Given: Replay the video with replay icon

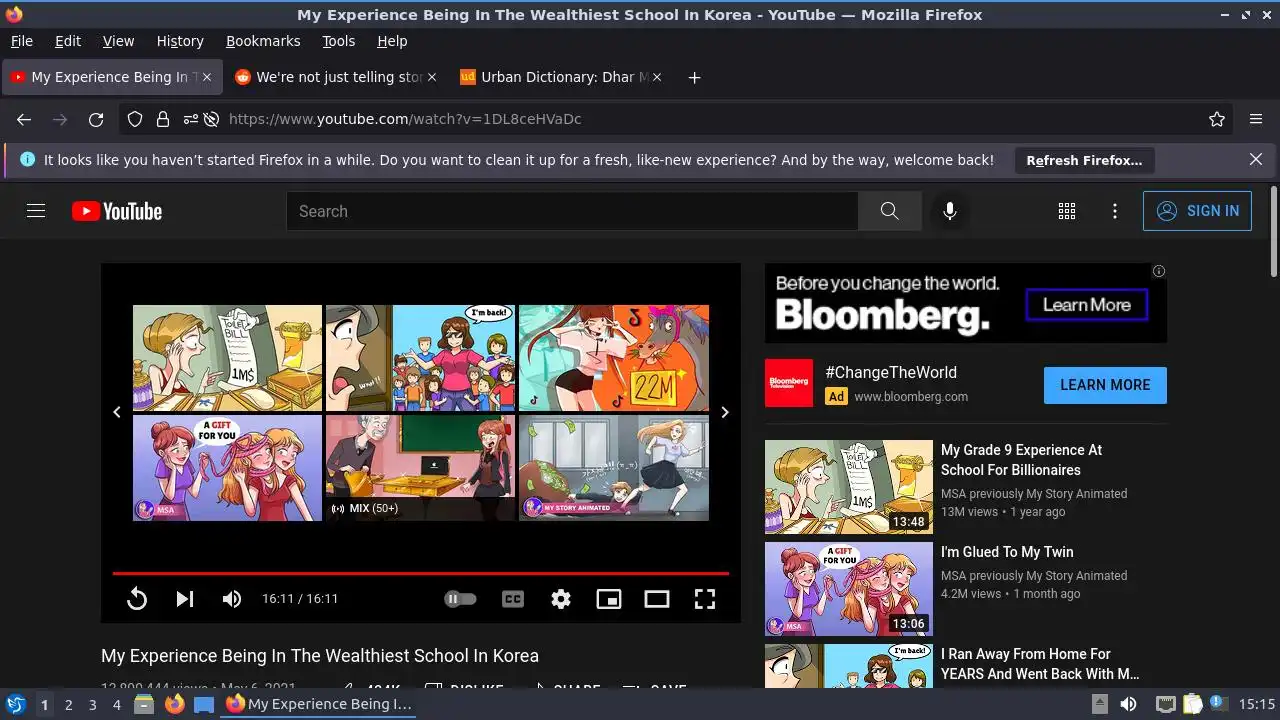Looking at the screenshot, I should [137, 599].
